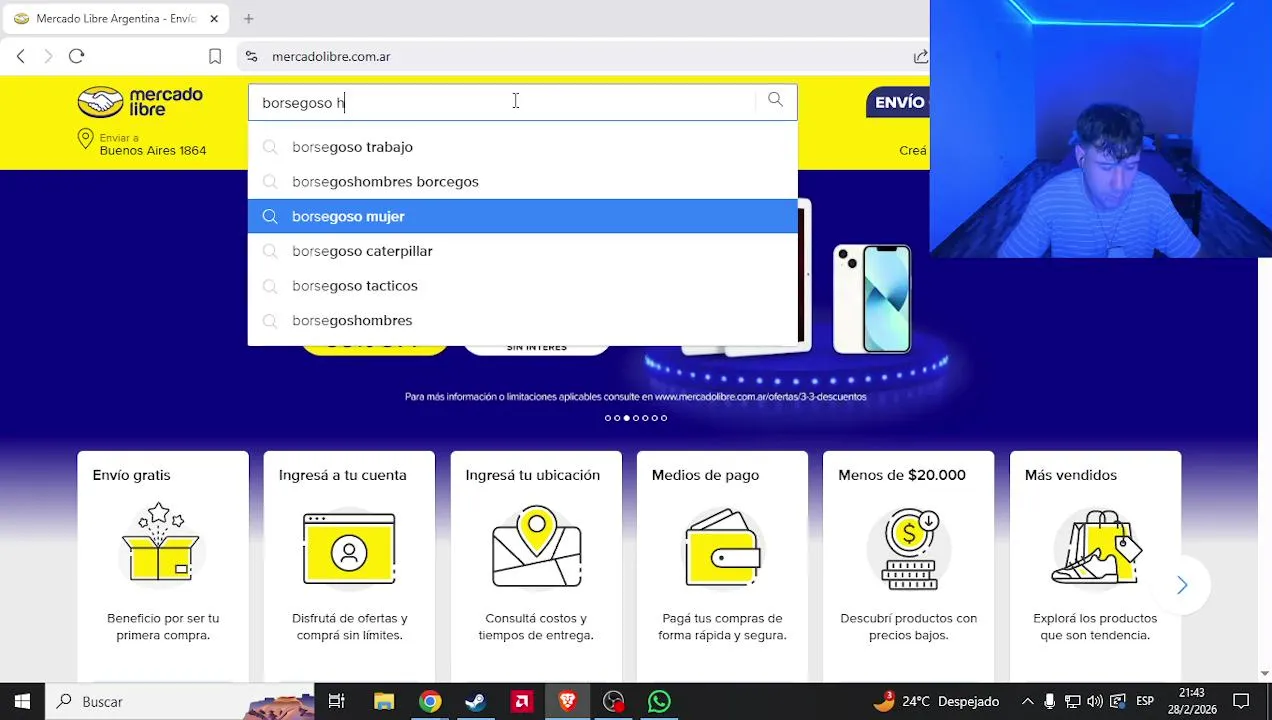The width and height of the screenshot is (1272, 720).
Task: Click the last carousel pagination dot
Action: click(x=664, y=418)
